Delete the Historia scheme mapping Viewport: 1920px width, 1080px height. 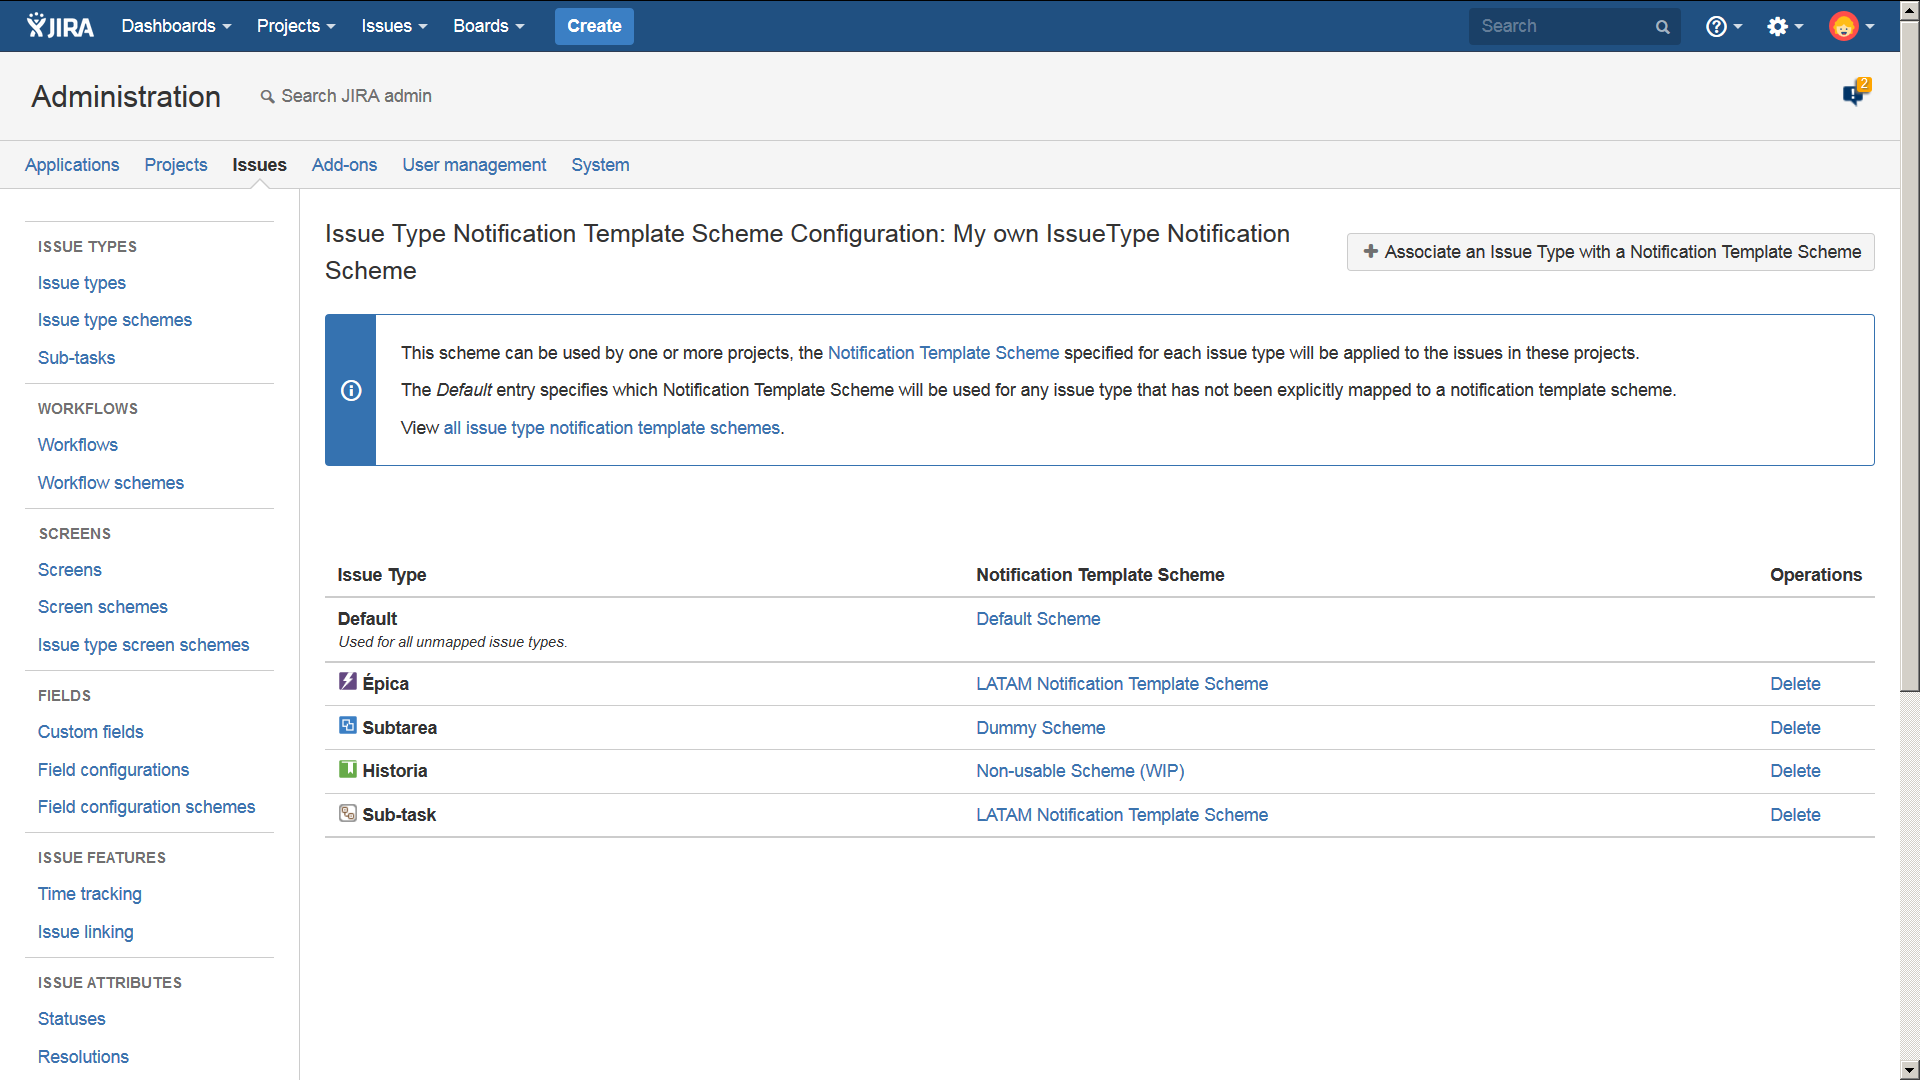pyautogui.click(x=1795, y=771)
